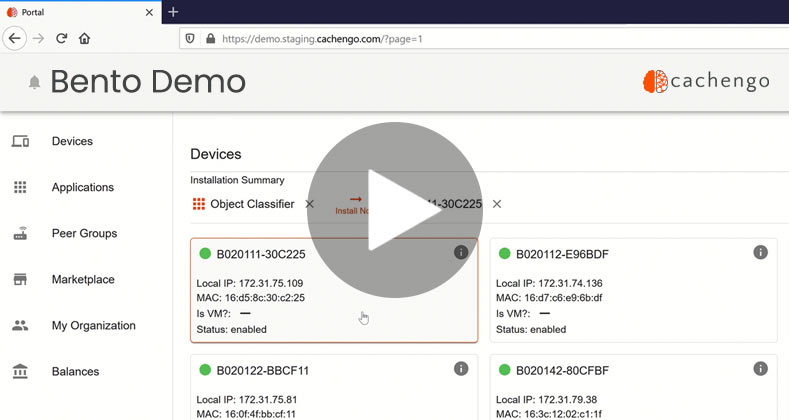
Task: Open the shield tracking protection icon
Action: coord(190,39)
